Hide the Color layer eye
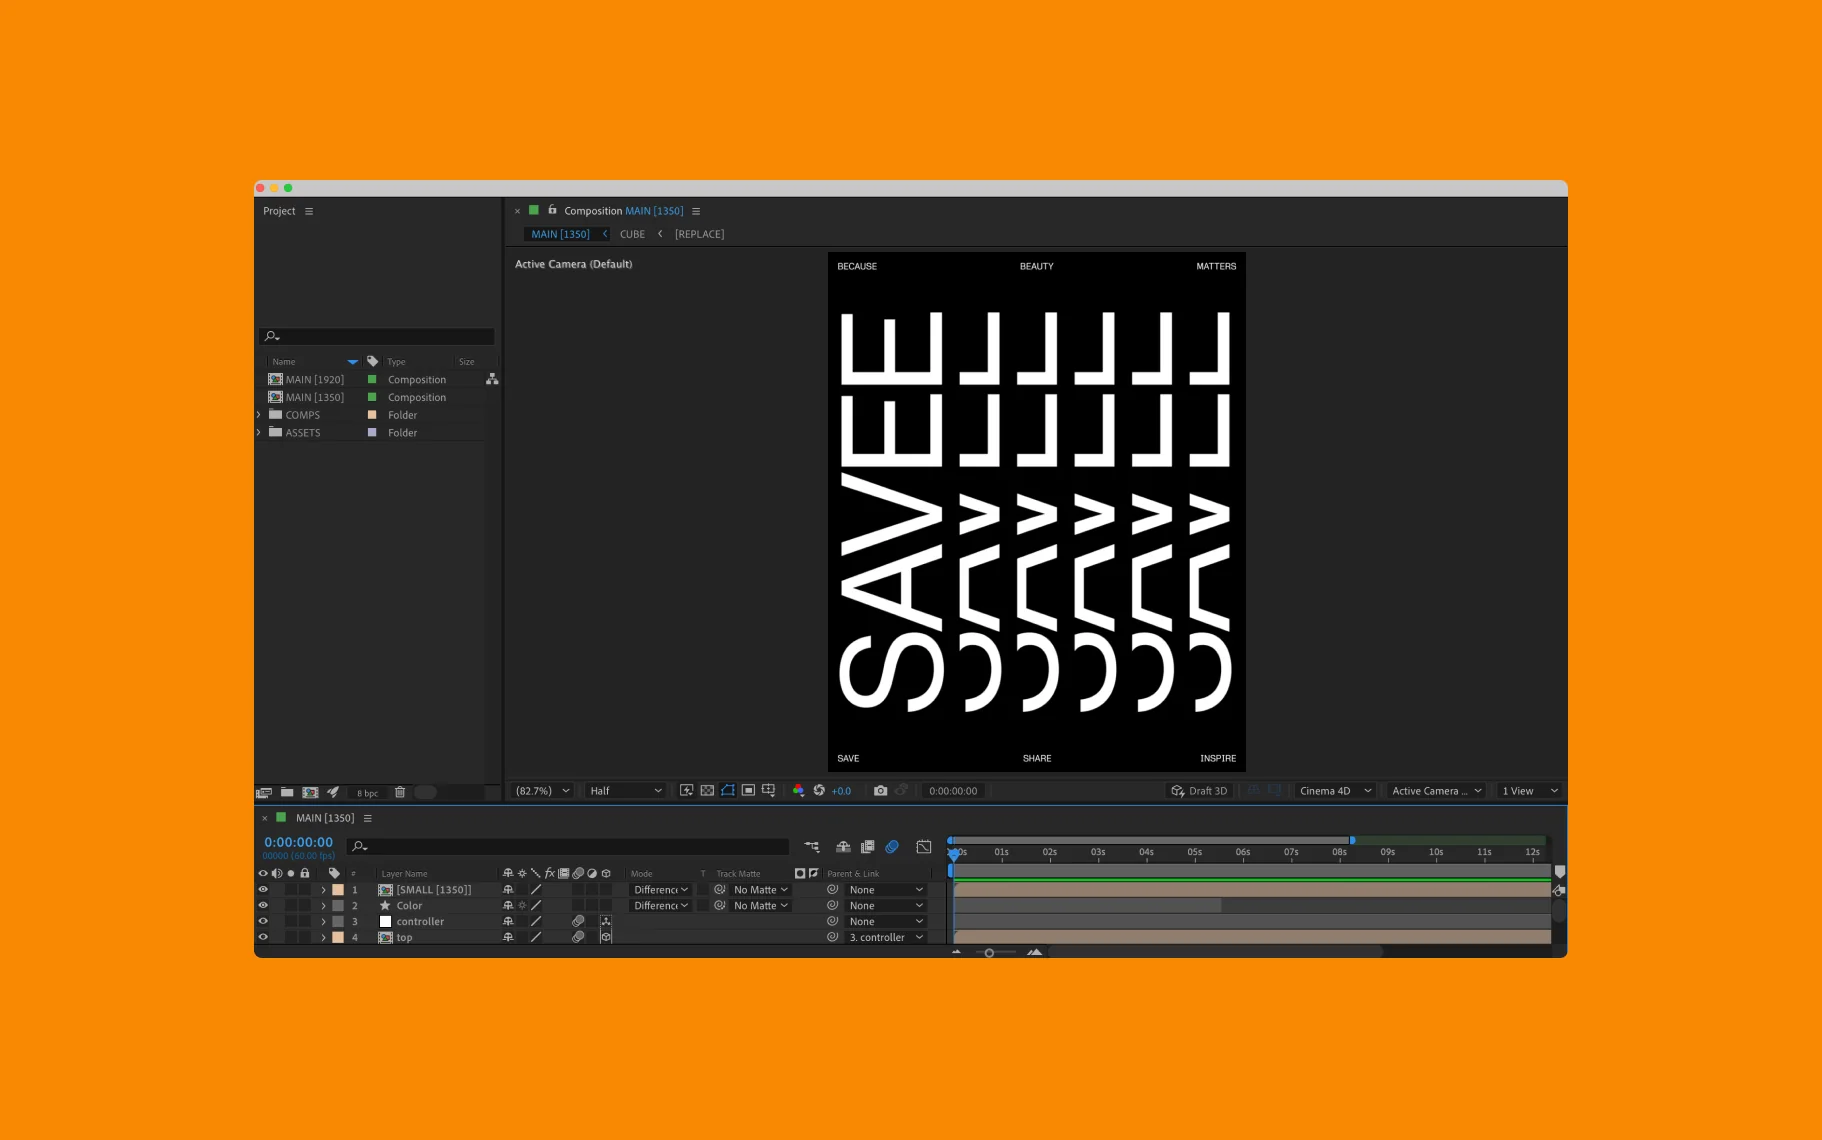 [x=263, y=905]
